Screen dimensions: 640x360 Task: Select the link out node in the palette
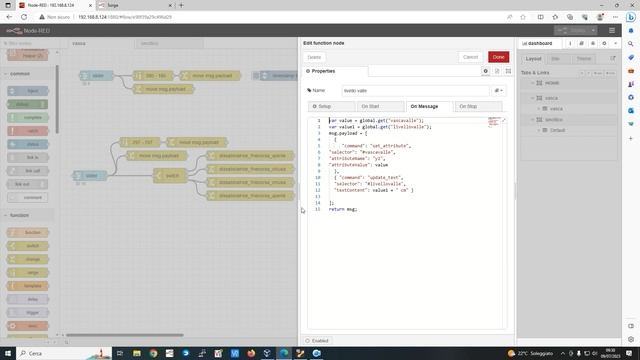28,184
